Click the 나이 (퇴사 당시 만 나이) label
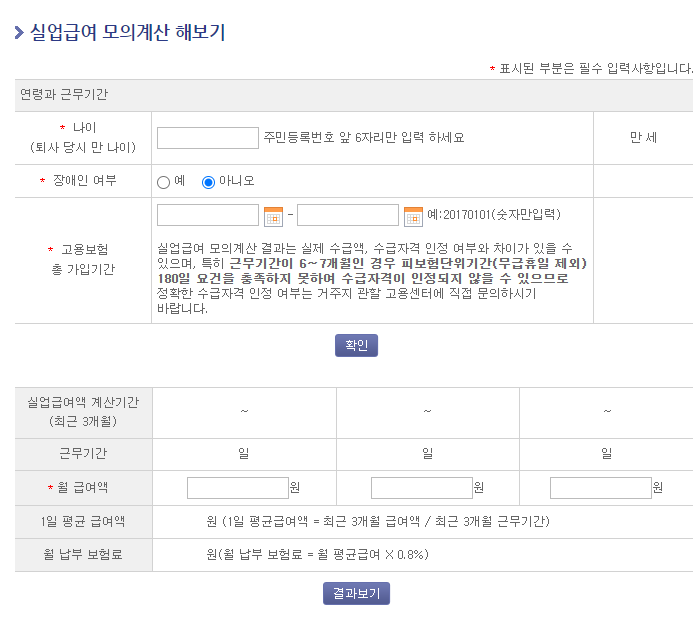The width and height of the screenshot is (693, 619). click(84, 137)
